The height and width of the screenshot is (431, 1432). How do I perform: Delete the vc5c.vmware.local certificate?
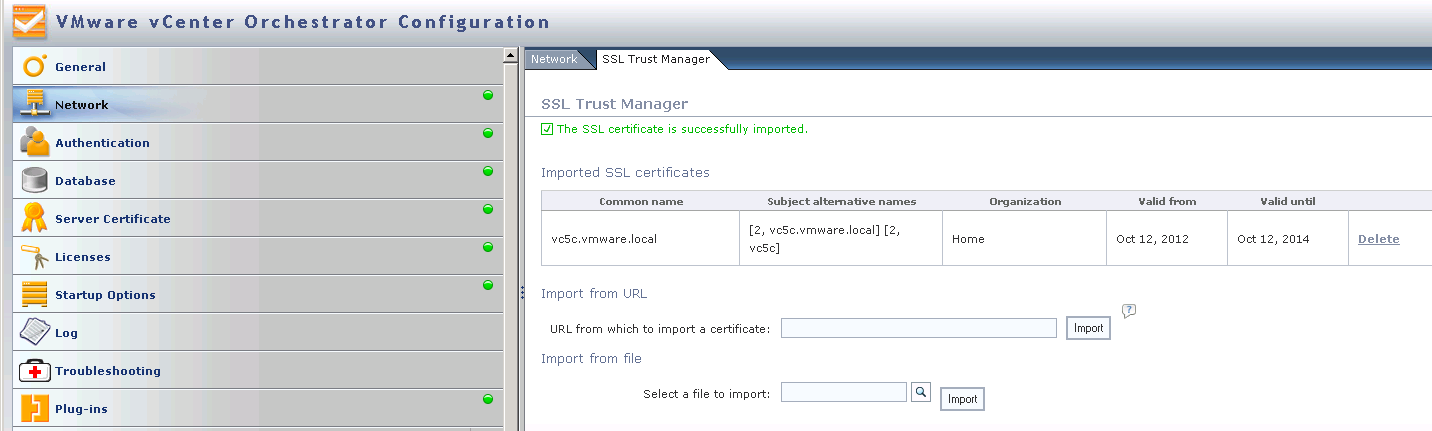pos(1378,239)
